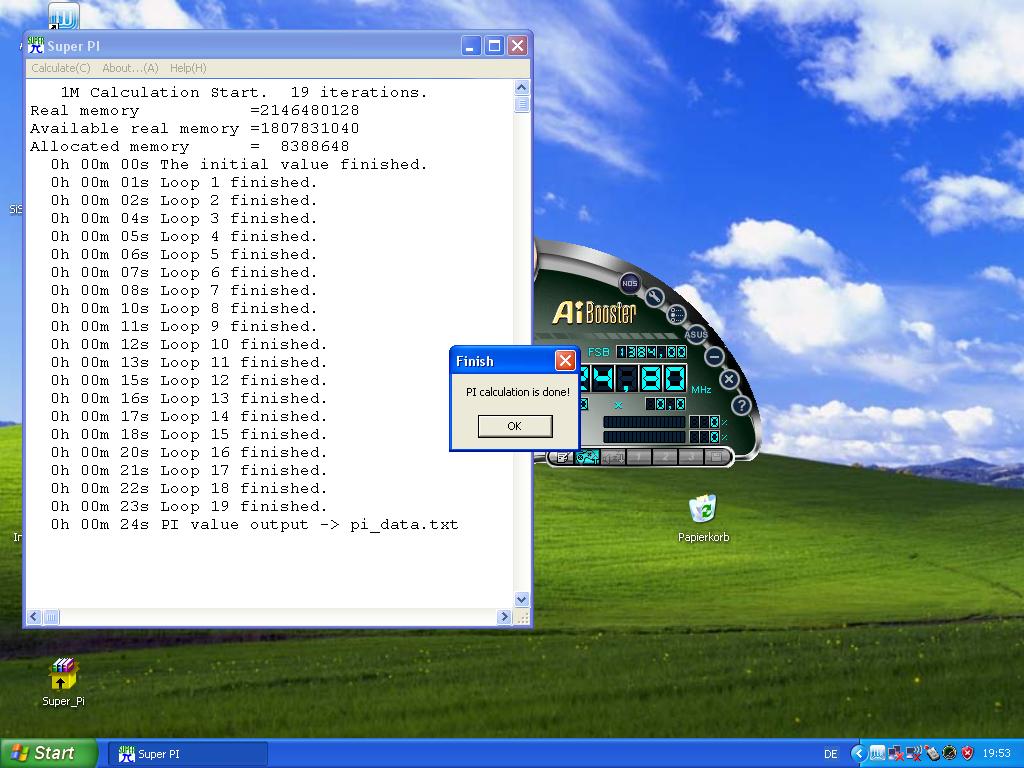Click 'PI calculation is done!' message text
The image size is (1024, 768).
tap(518, 392)
